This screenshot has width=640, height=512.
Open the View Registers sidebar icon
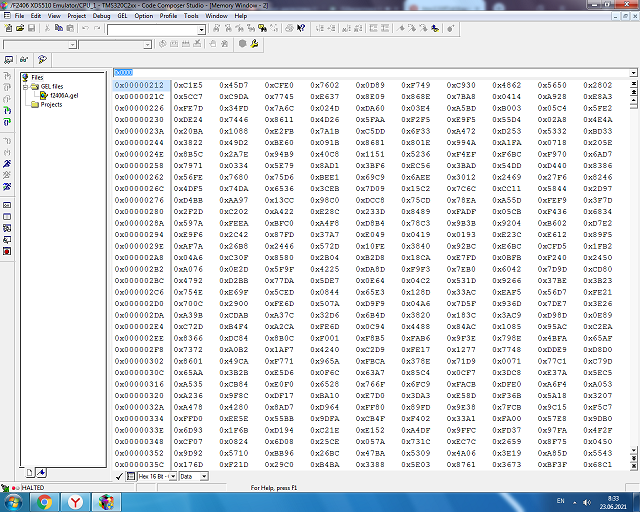7,205
